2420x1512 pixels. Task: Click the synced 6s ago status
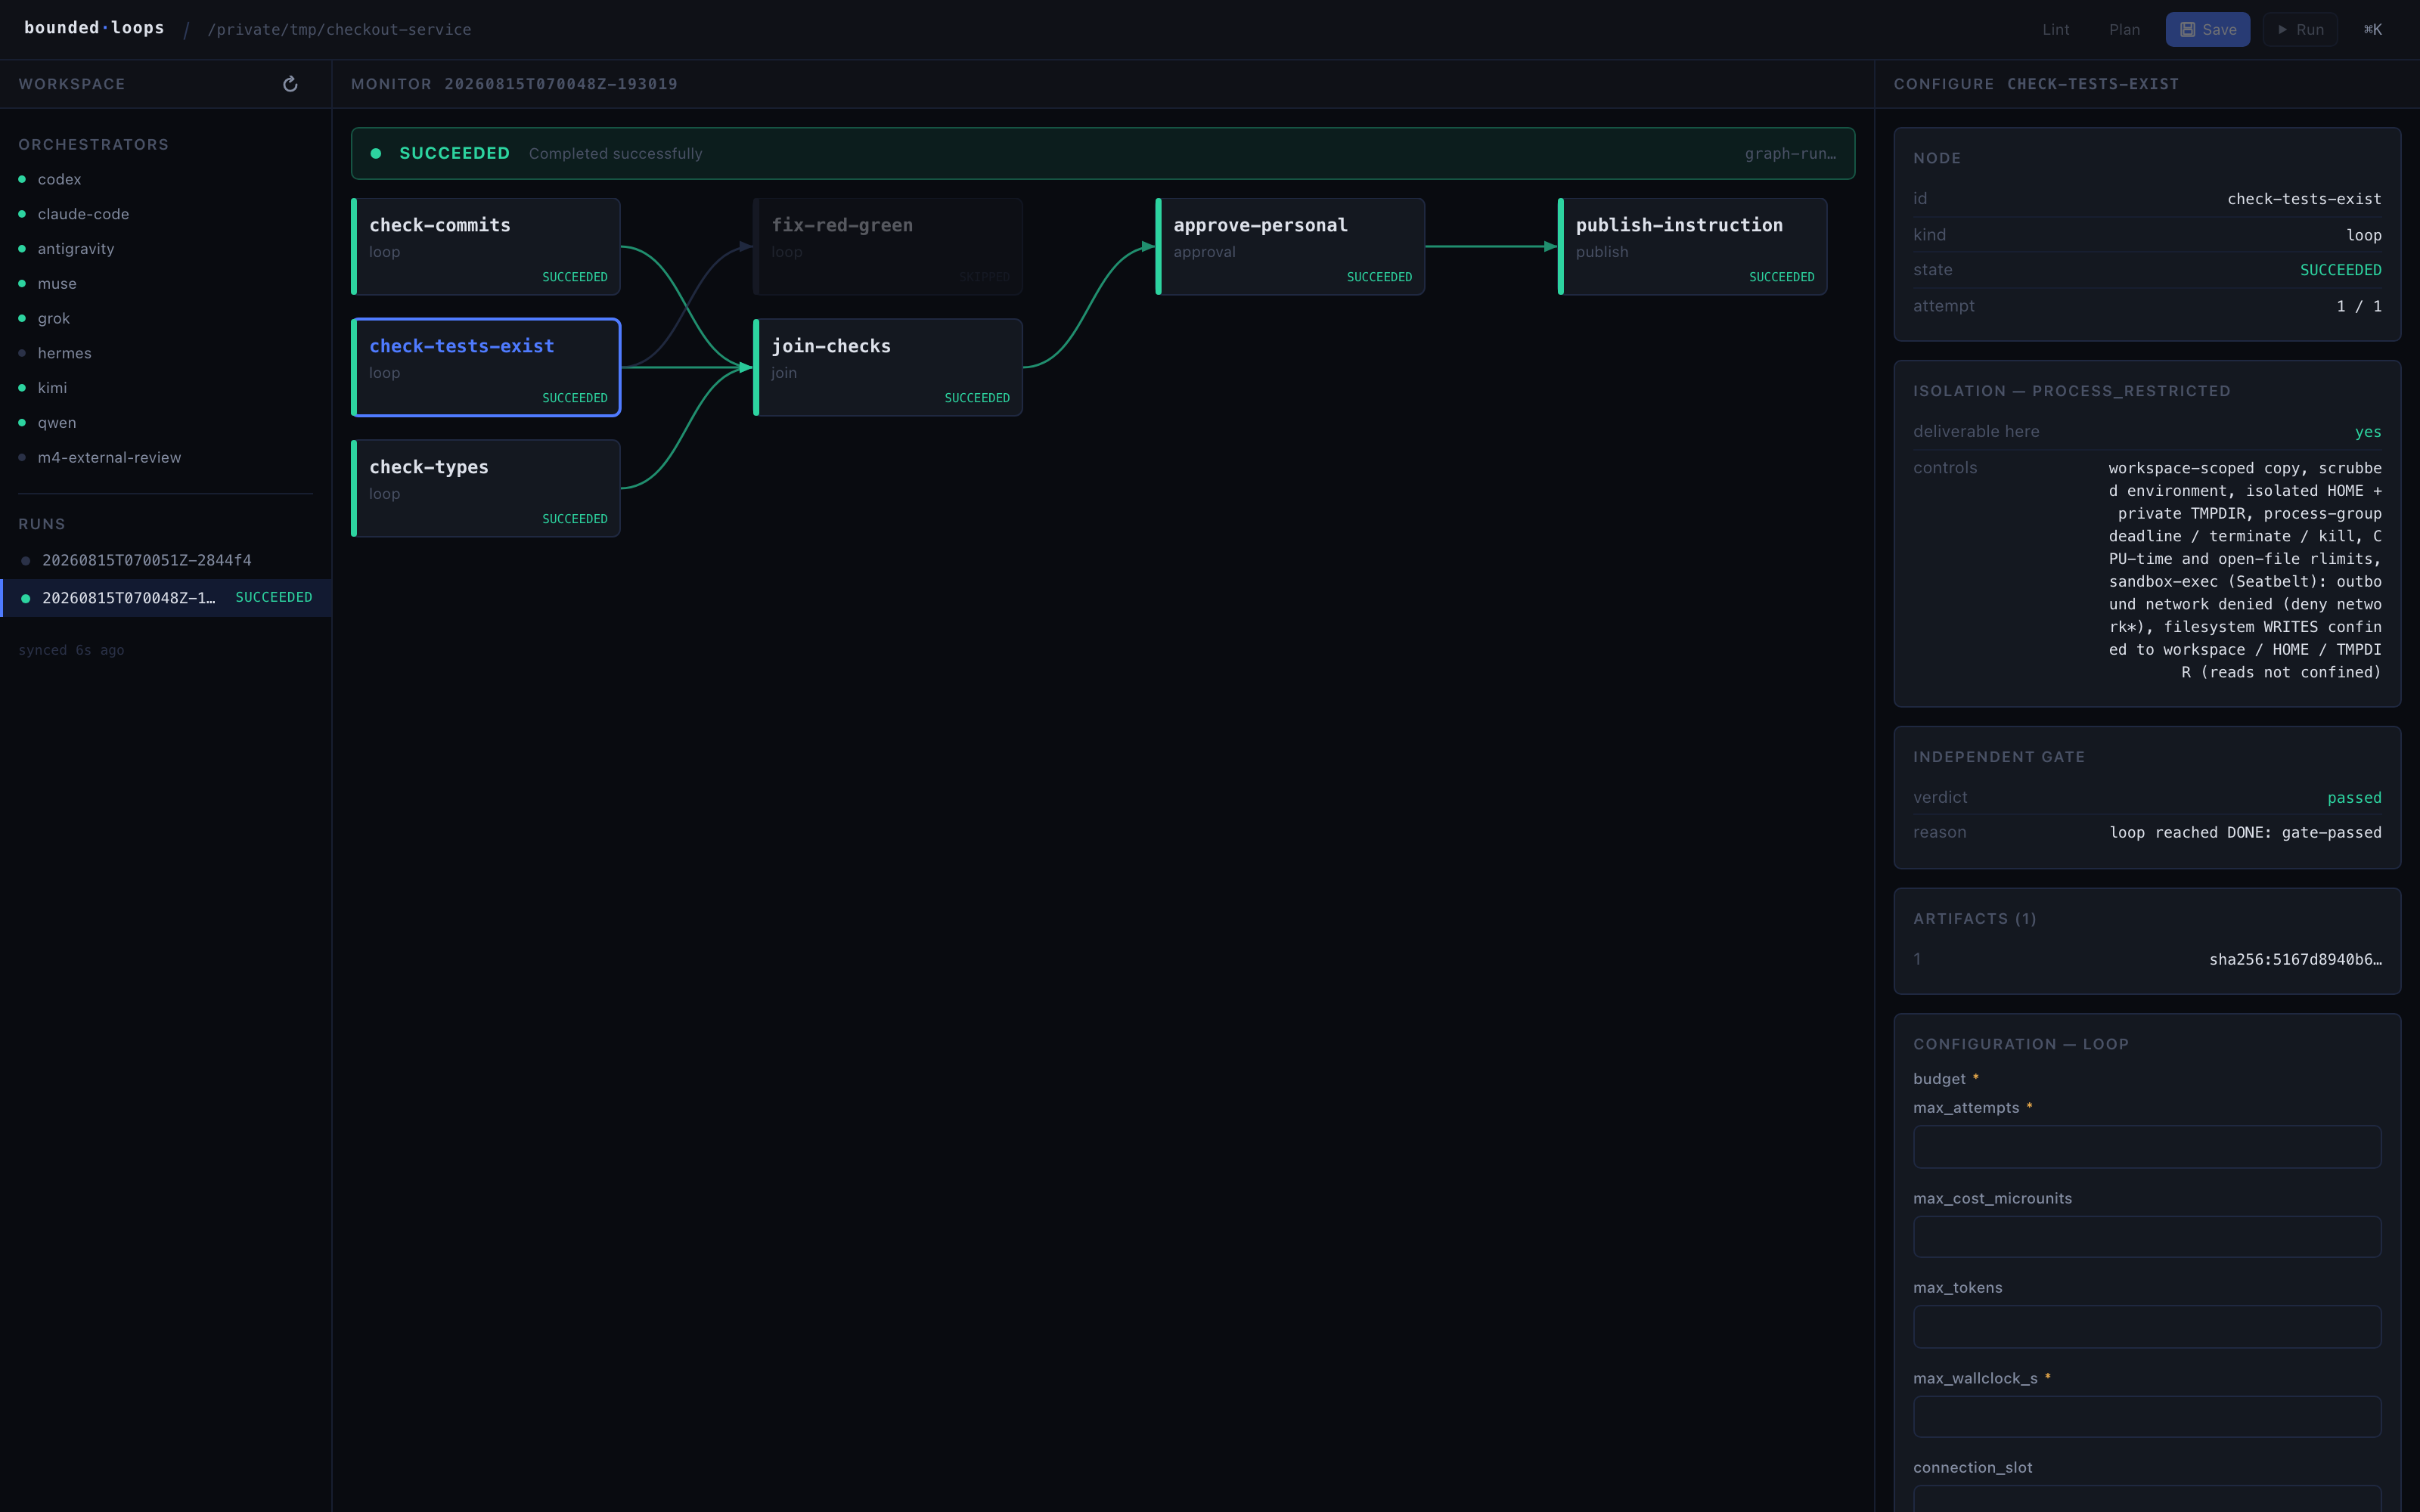[71, 650]
